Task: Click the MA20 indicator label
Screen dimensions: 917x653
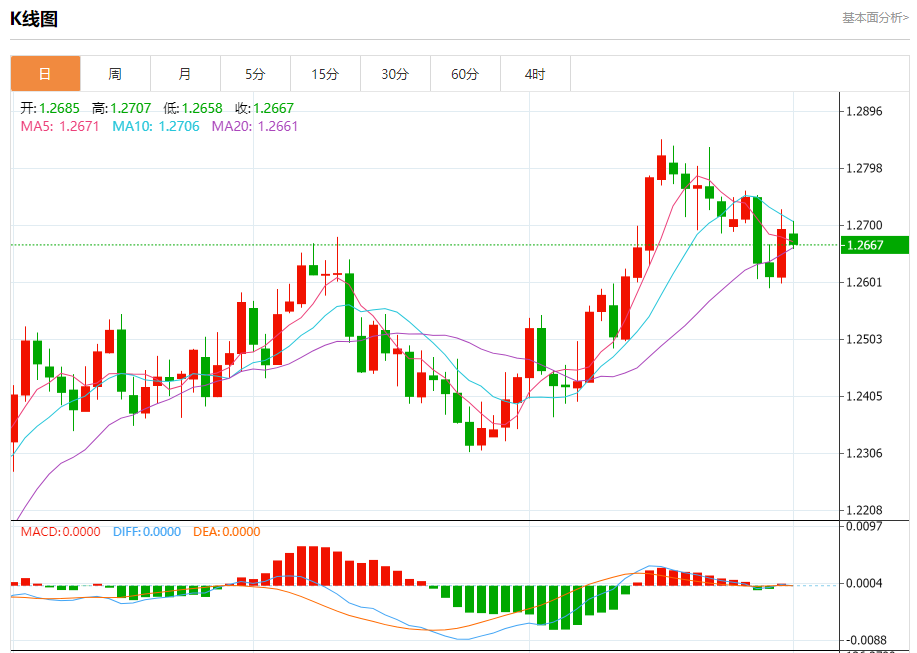Action: 255,126
